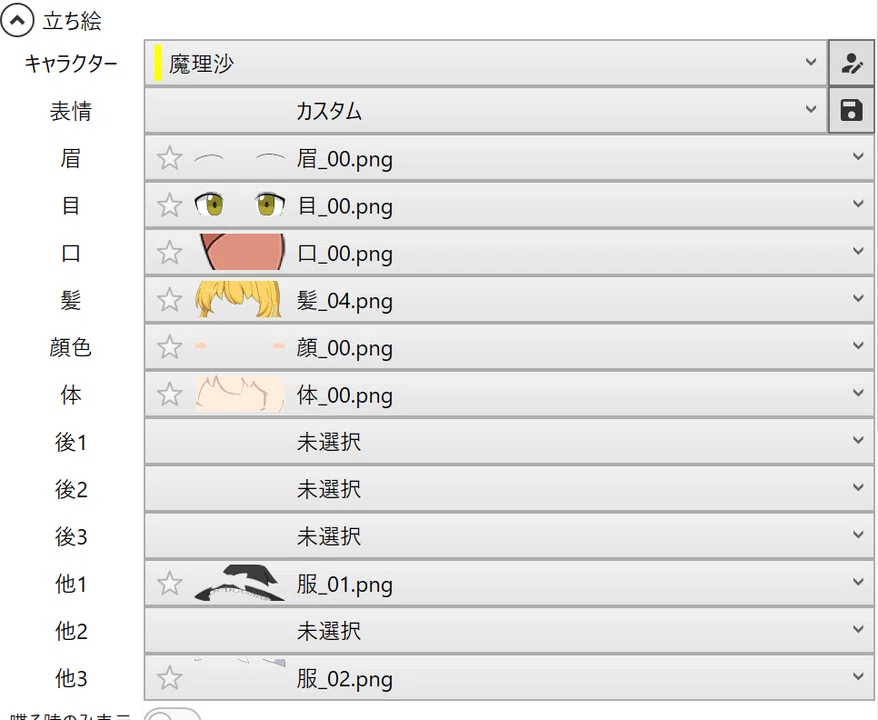Click the yellow color bar beside 魔理沙

[x=158, y=63]
